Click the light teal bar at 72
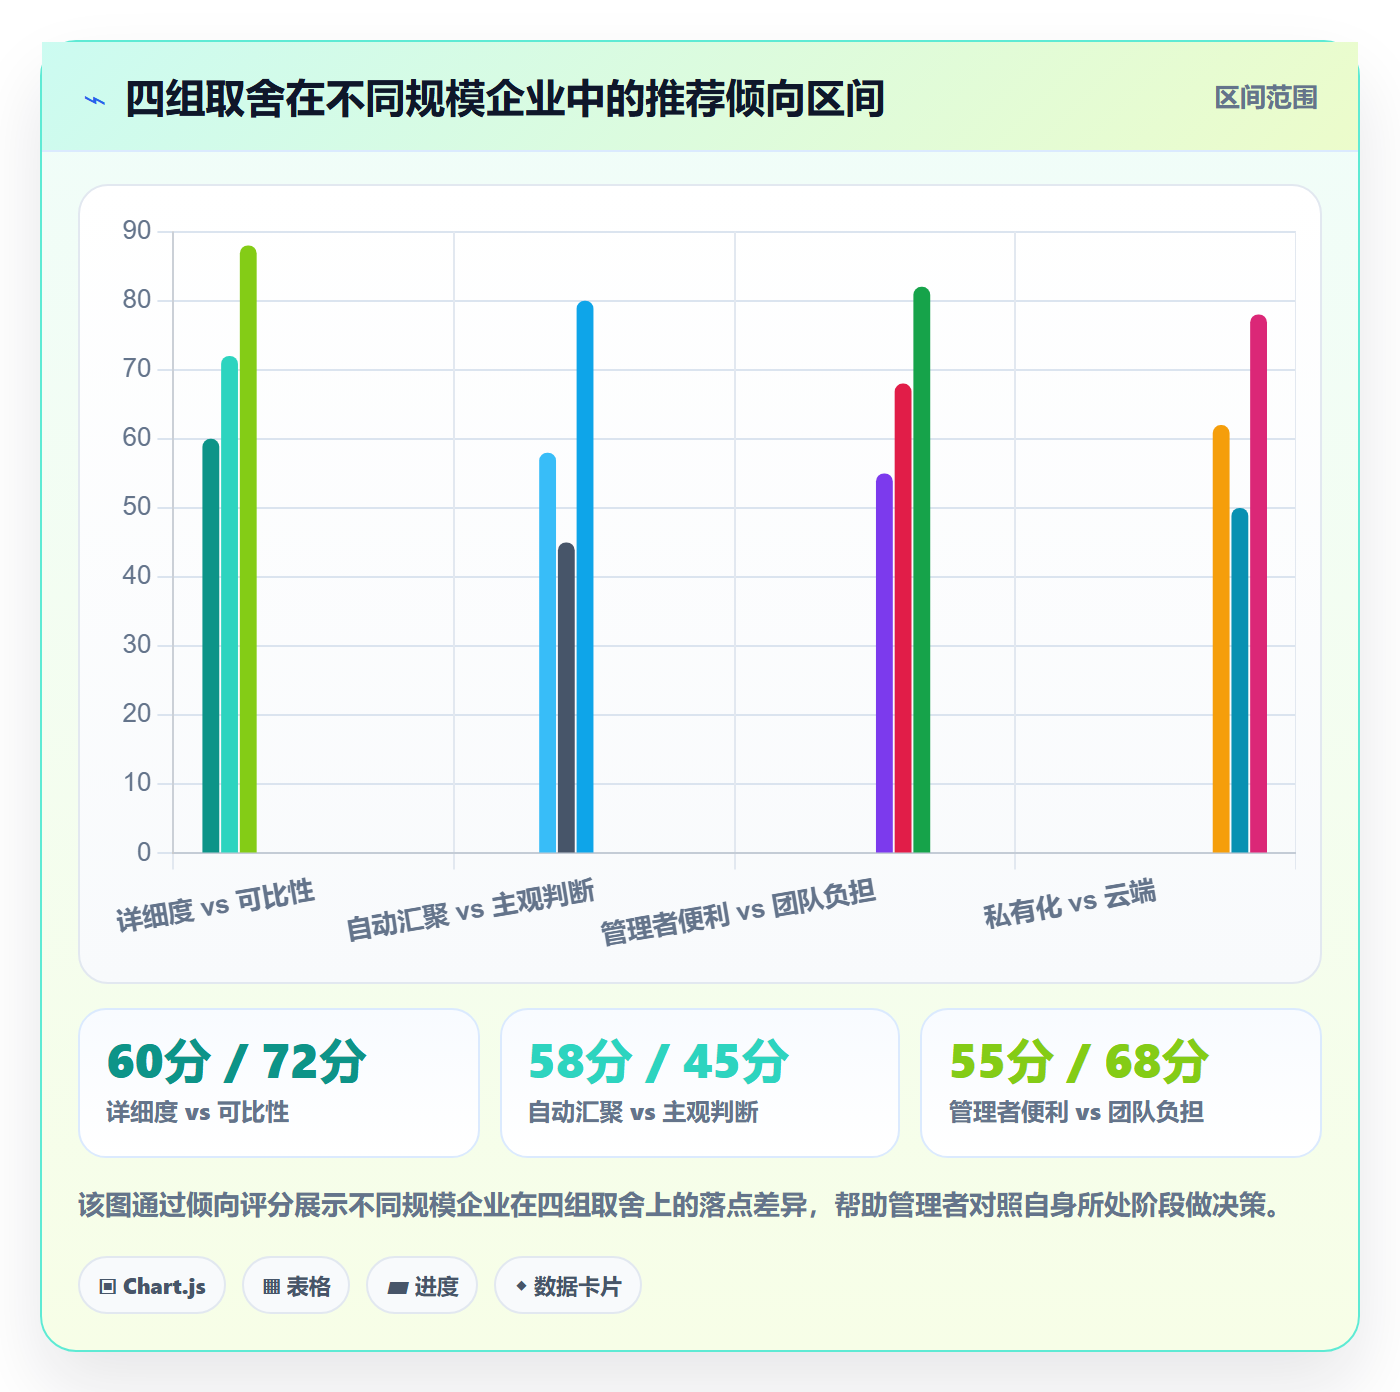 (230, 605)
